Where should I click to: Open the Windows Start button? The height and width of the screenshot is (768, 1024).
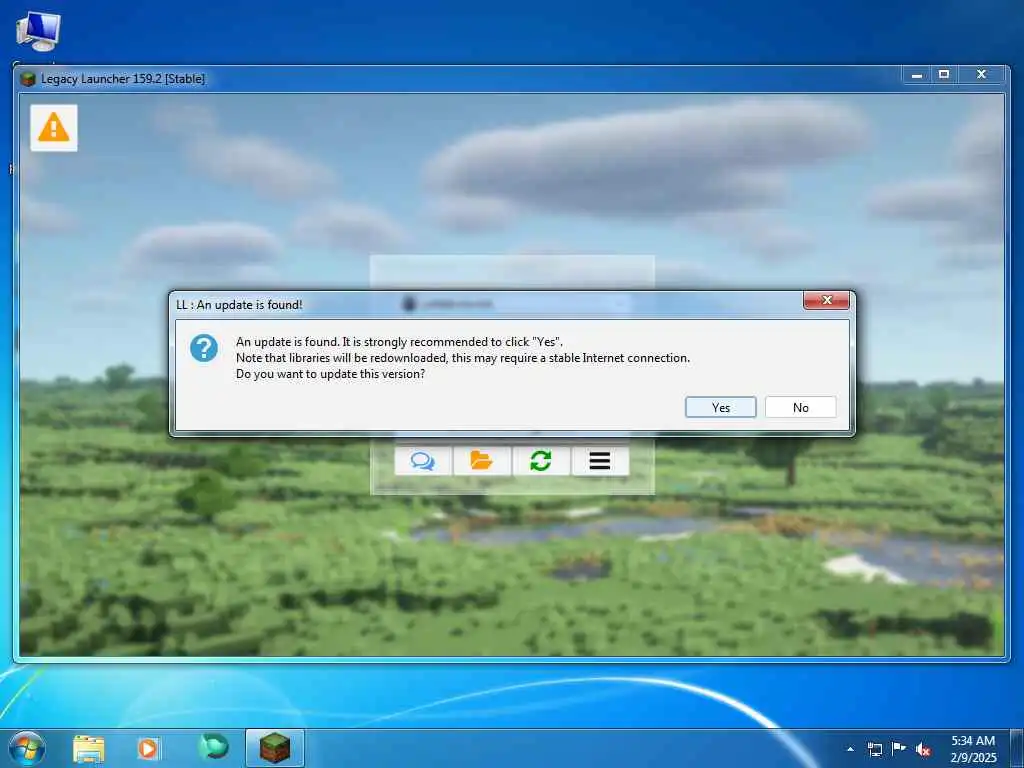coord(27,748)
